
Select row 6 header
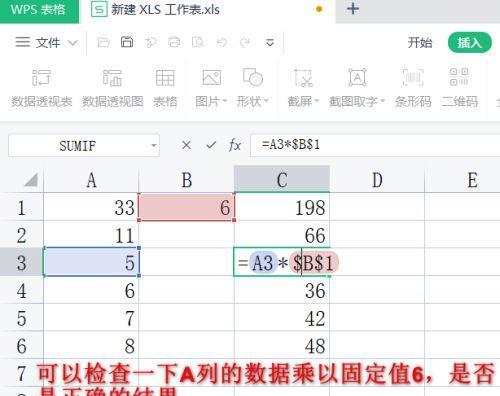point(22,346)
